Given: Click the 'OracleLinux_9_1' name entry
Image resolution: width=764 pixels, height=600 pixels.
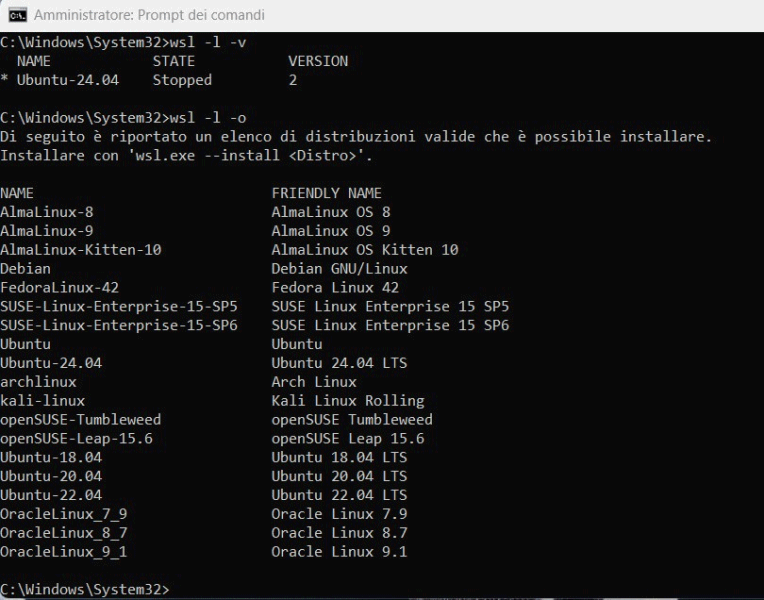Looking at the screenshot, I should click(x=64, y=552).
